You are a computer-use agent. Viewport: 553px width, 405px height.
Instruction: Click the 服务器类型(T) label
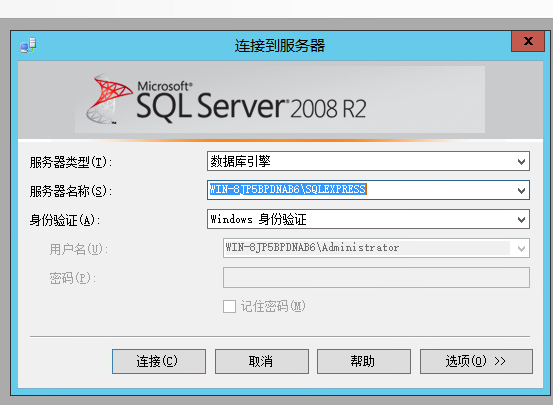pyautogui.click(x=71, y=162)
